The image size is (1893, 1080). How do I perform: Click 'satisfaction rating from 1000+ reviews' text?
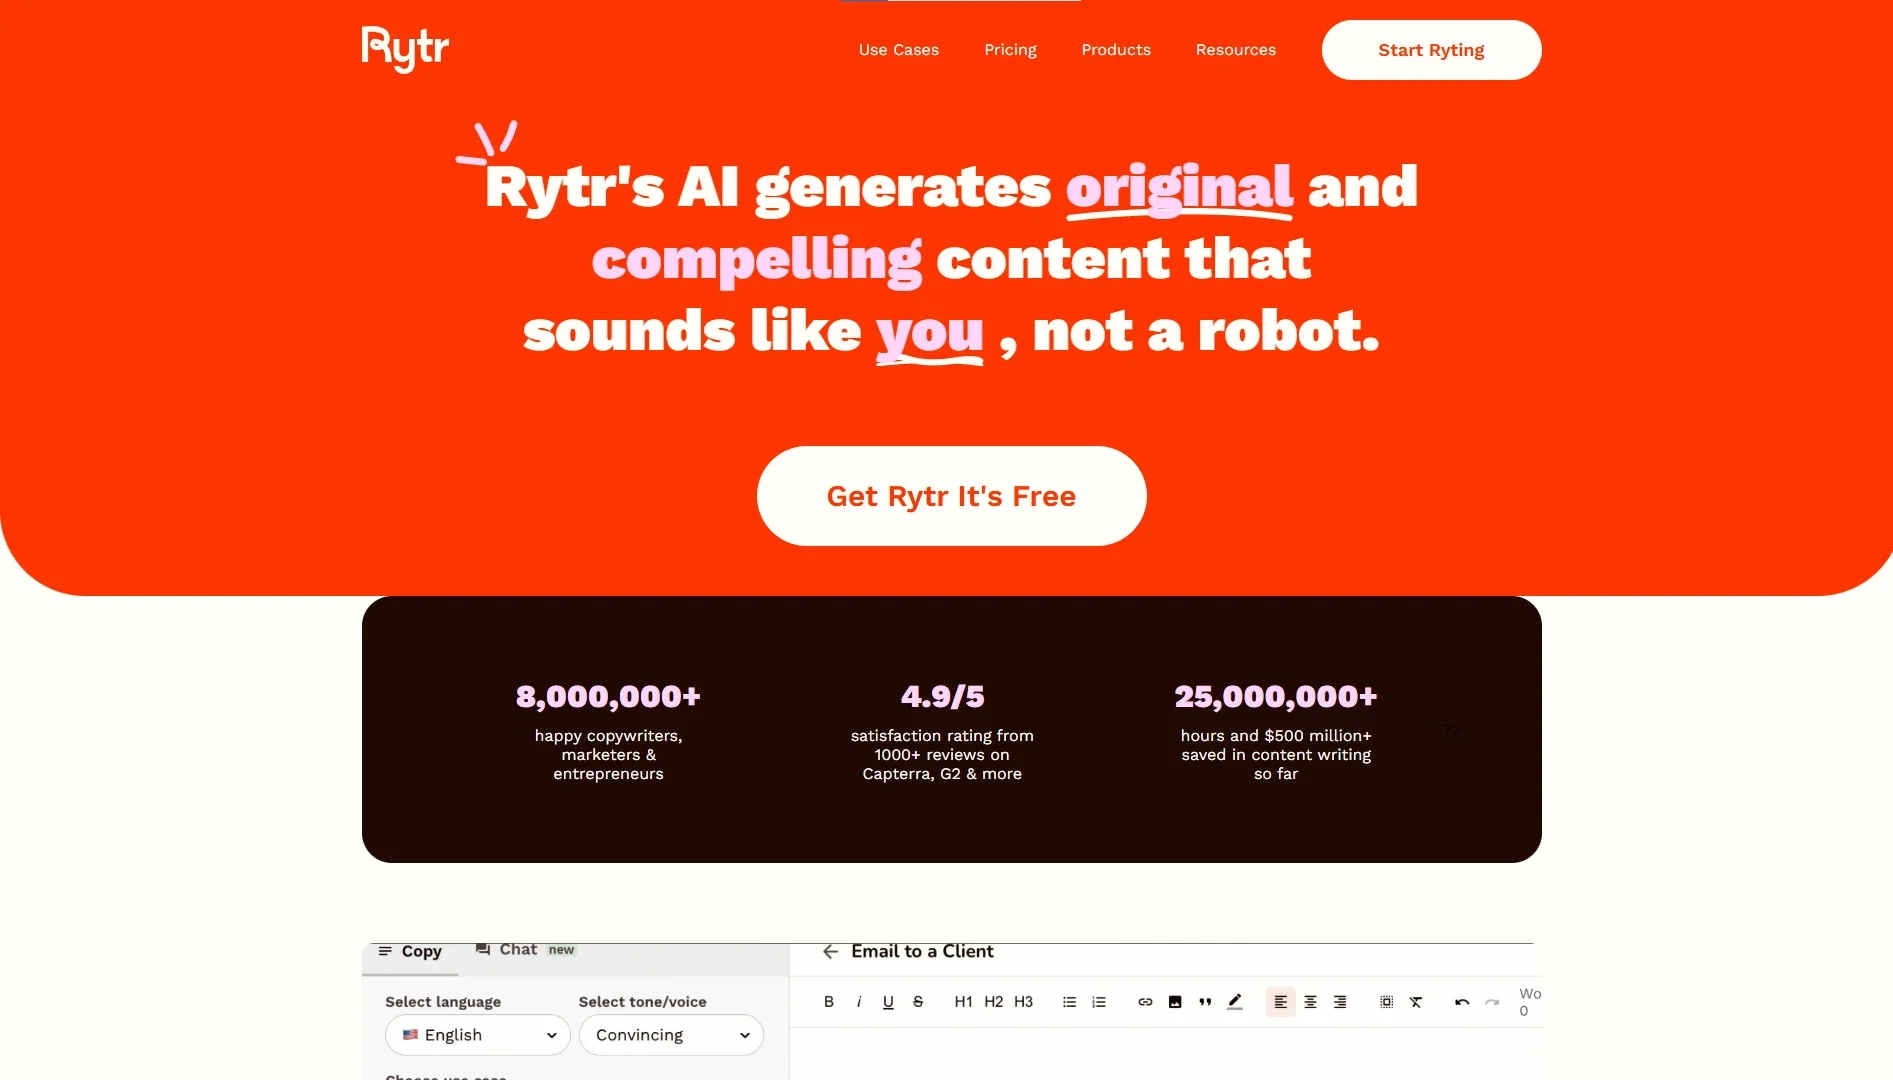942,754
